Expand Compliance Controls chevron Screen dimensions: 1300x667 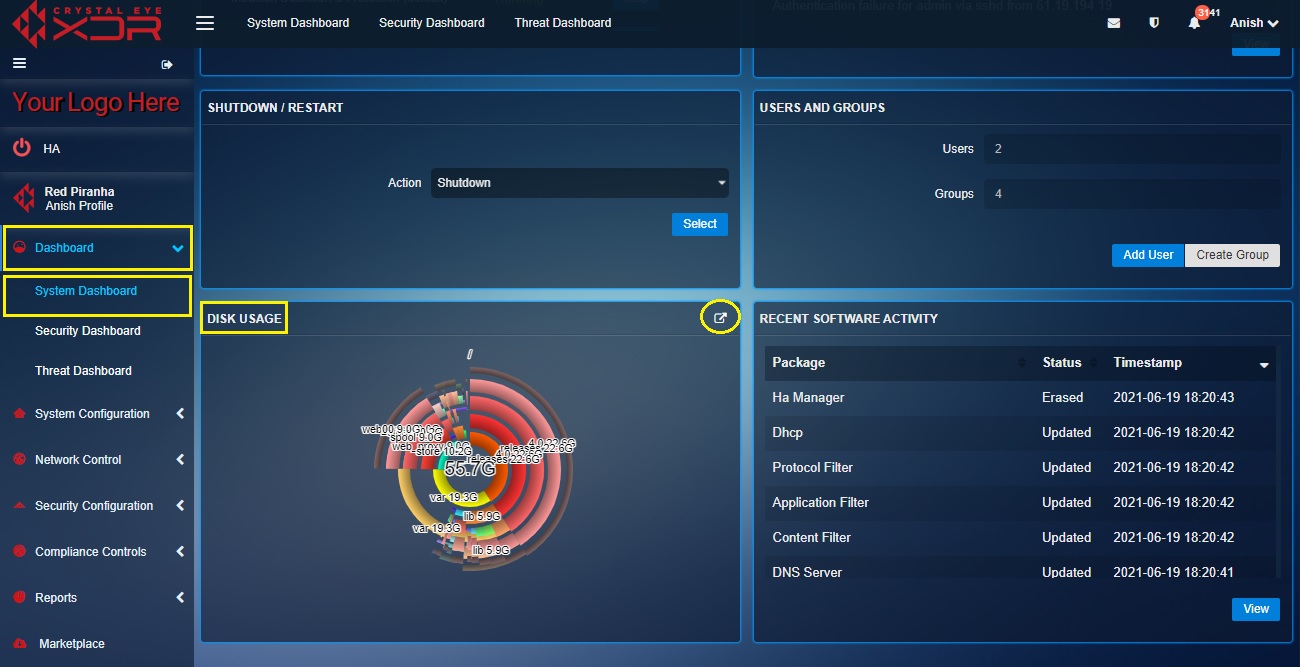point(180,551)
